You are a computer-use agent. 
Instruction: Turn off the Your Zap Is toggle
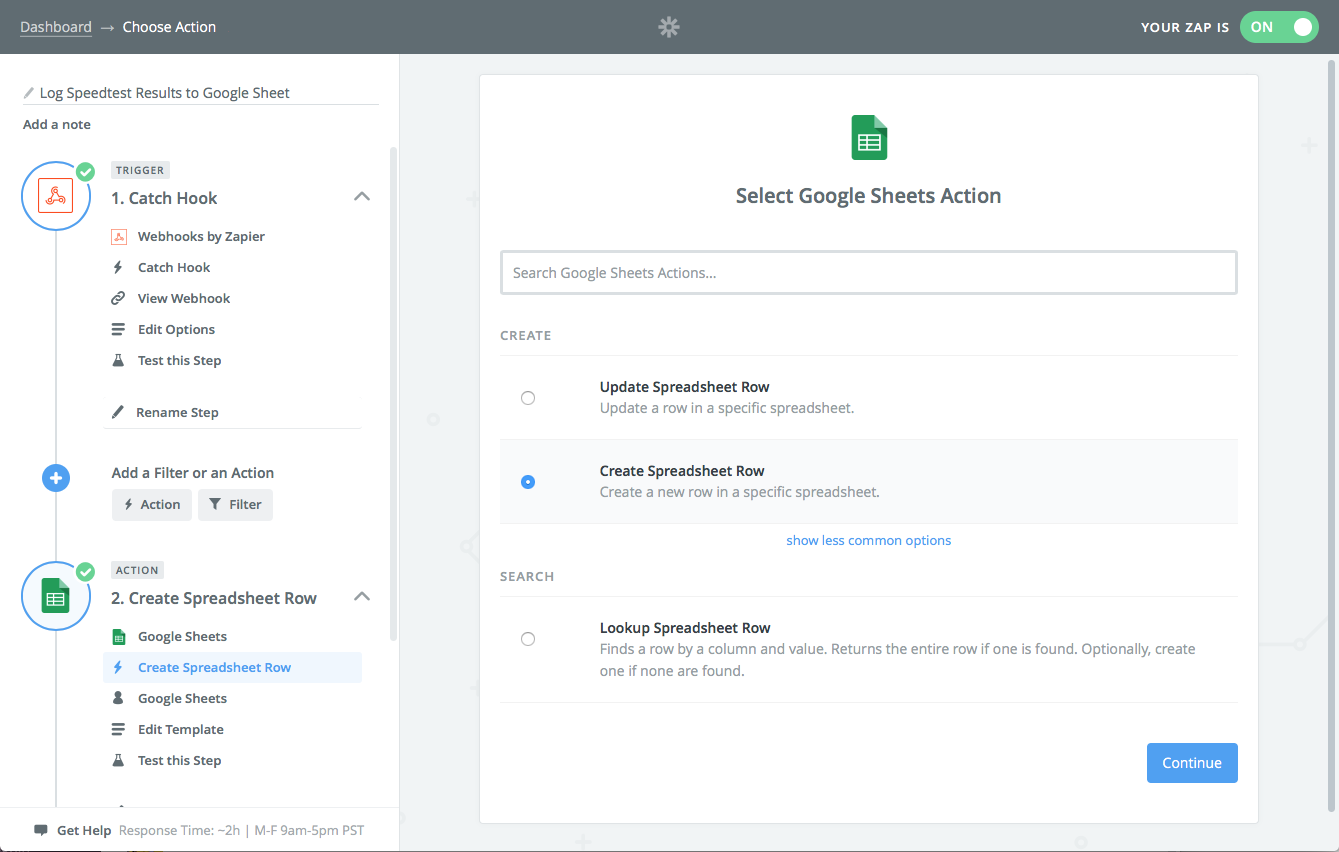[x=1279, y=27]
